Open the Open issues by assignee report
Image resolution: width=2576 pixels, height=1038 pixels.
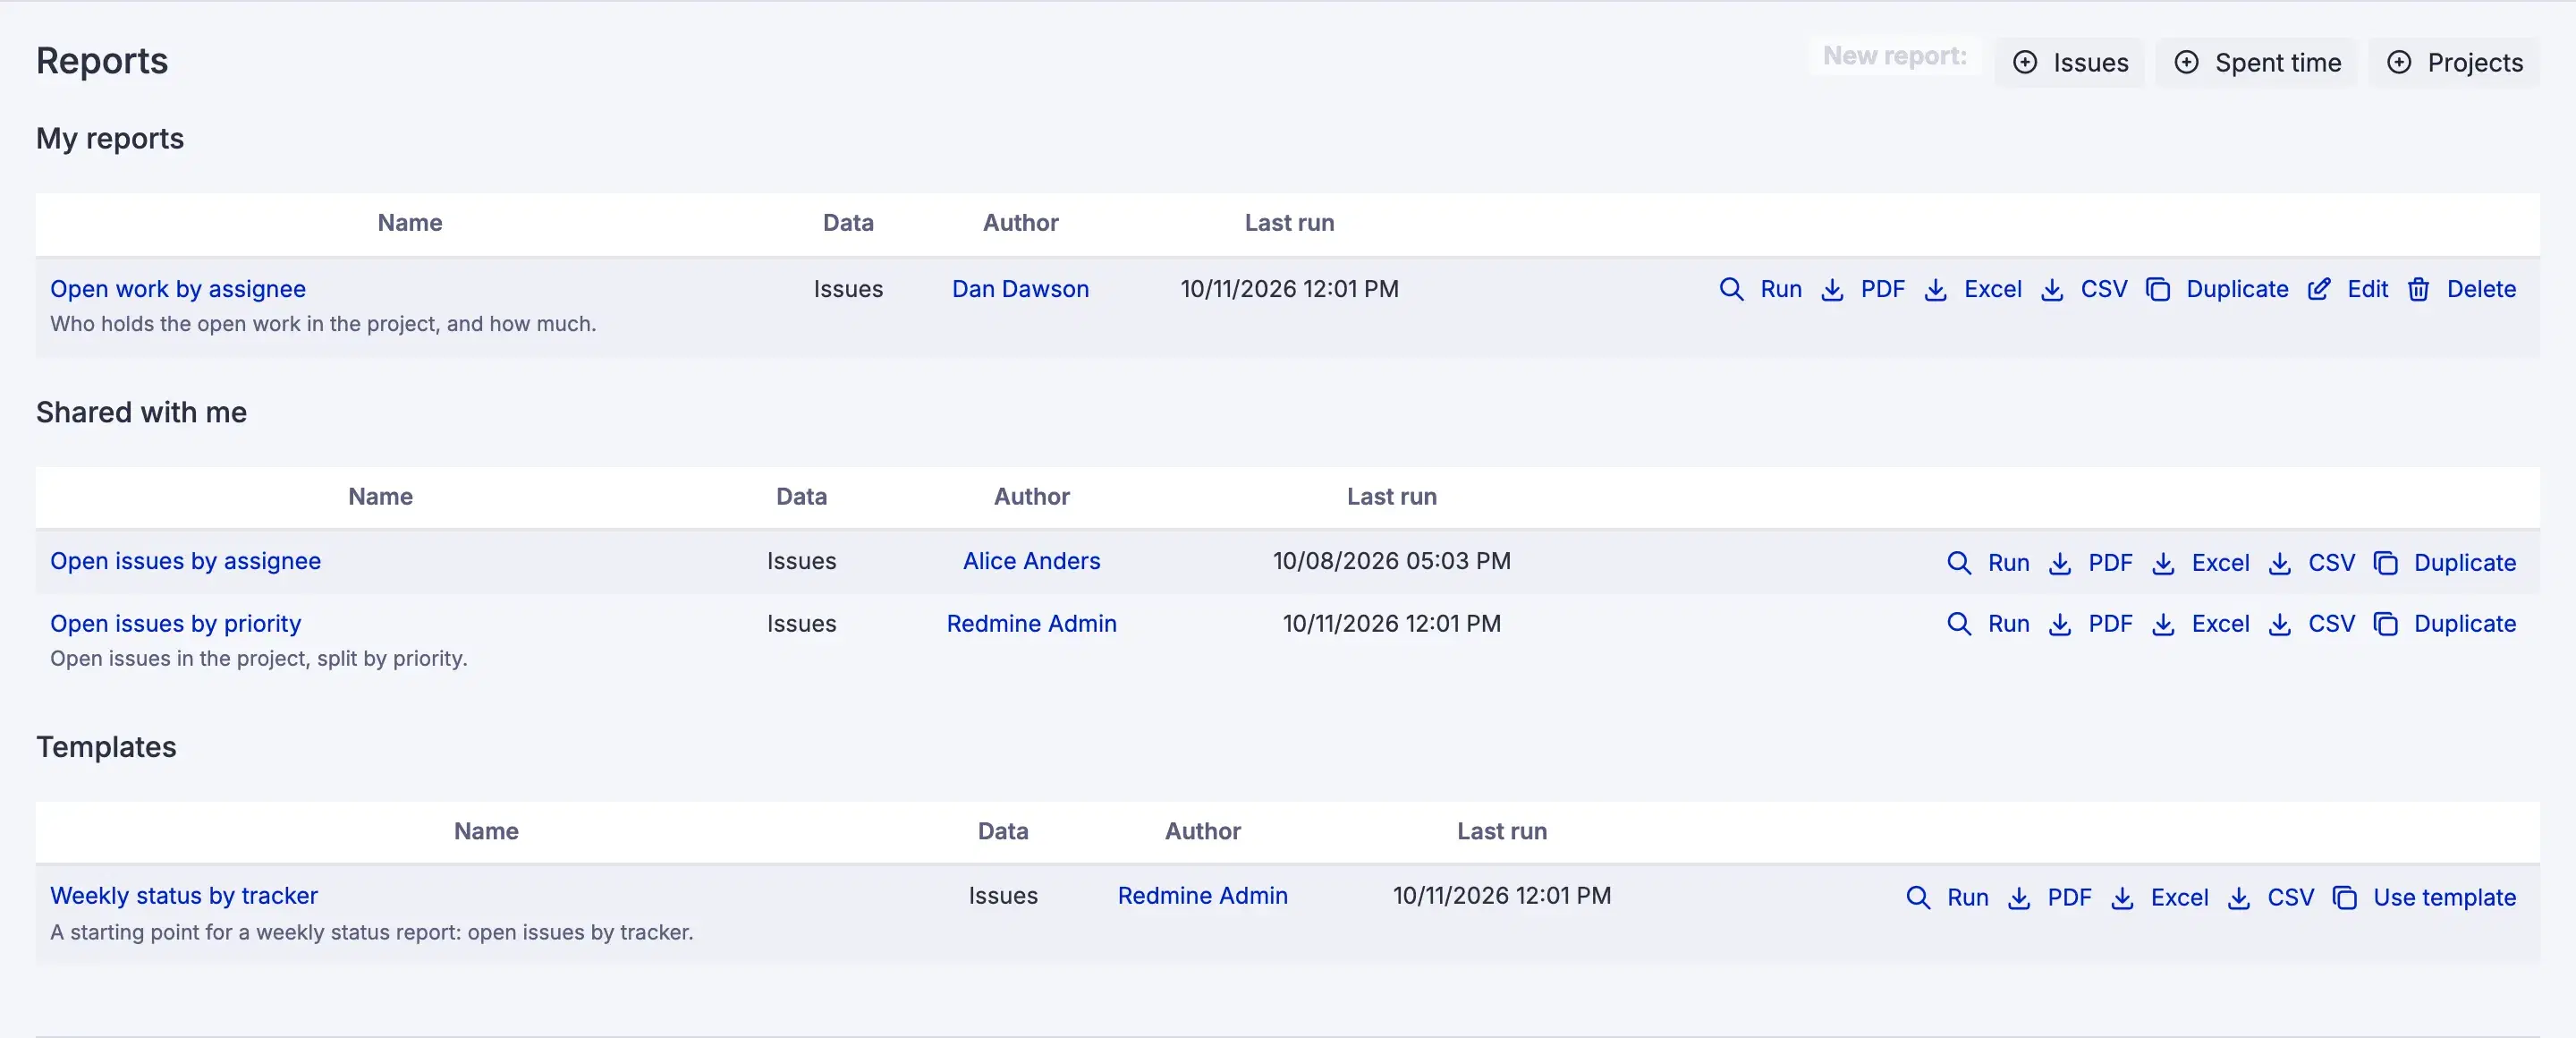click(x=185, y=561)
